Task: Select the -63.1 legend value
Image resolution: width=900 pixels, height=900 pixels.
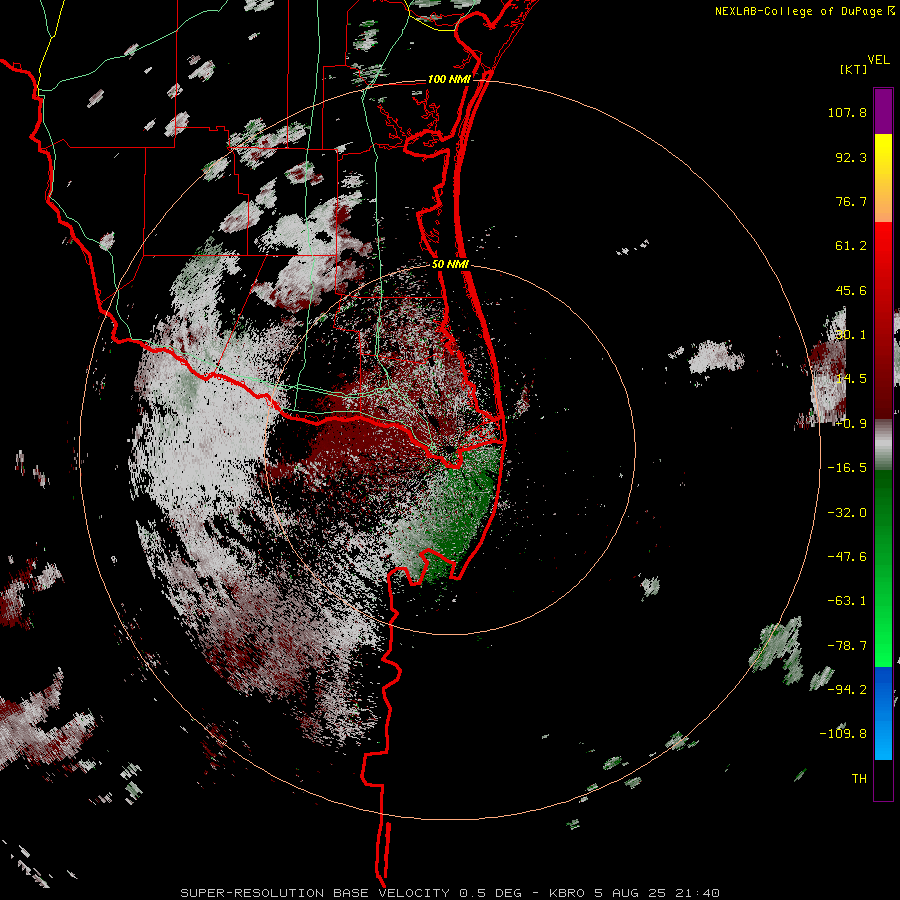Action: coord(847,601)
